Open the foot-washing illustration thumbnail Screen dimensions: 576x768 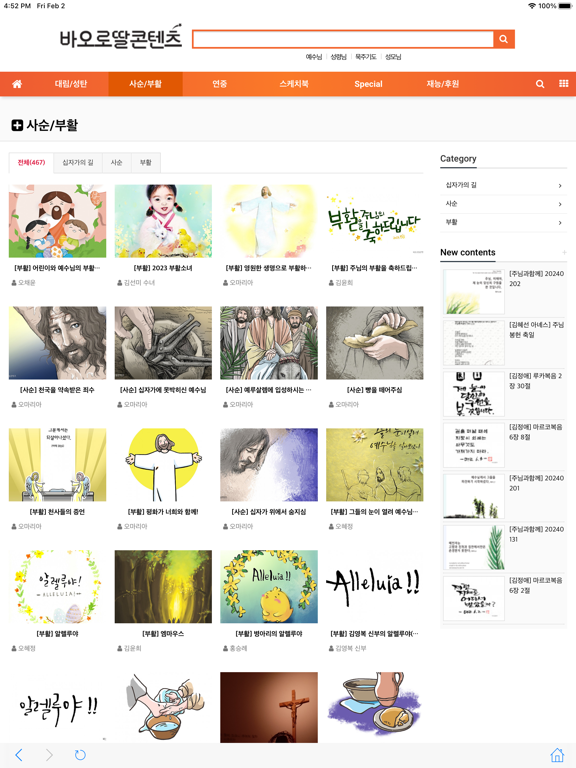pos(163,707)
